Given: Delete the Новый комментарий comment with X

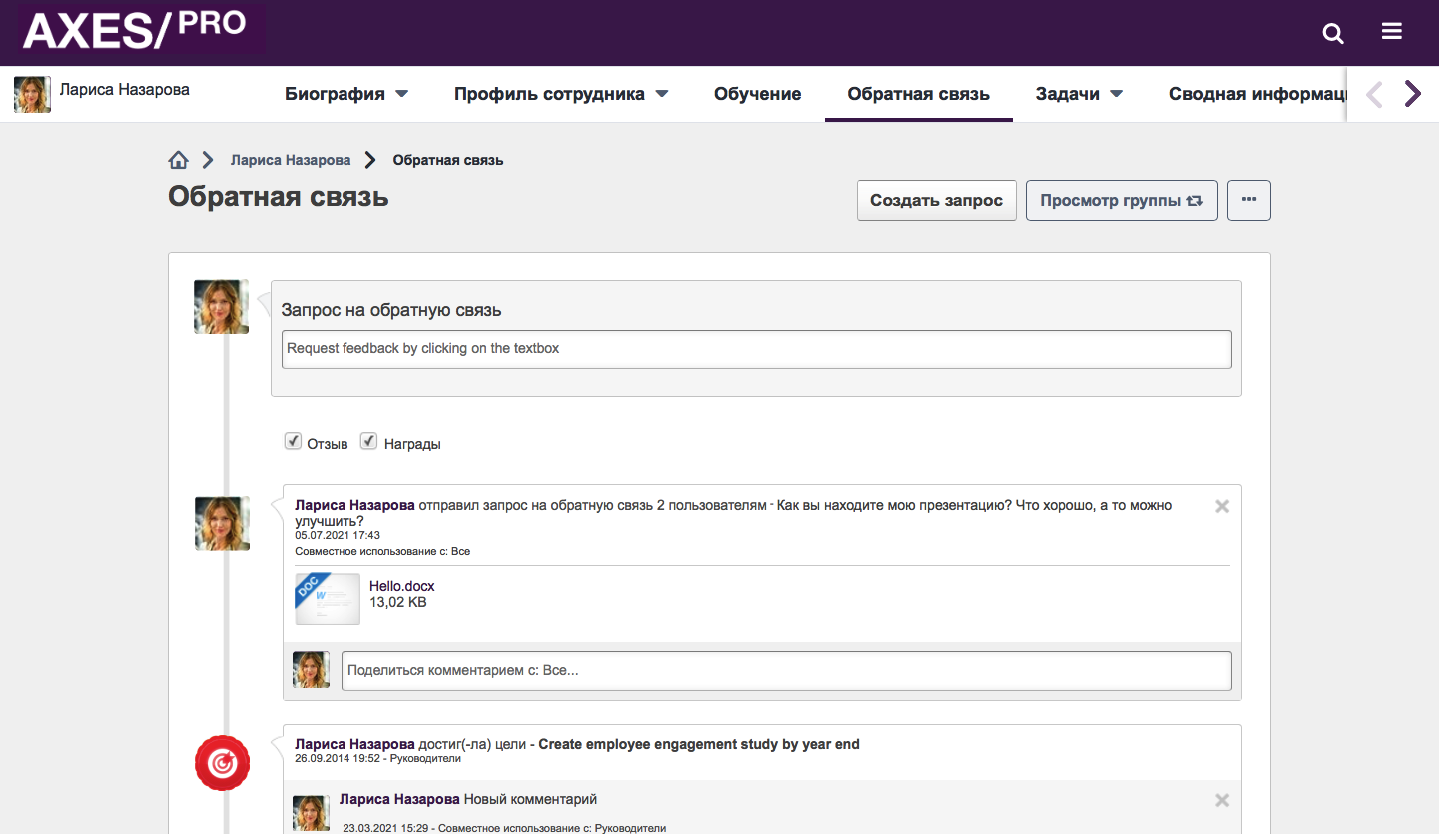Looking at the screenshot, I should pos(1222,800).
